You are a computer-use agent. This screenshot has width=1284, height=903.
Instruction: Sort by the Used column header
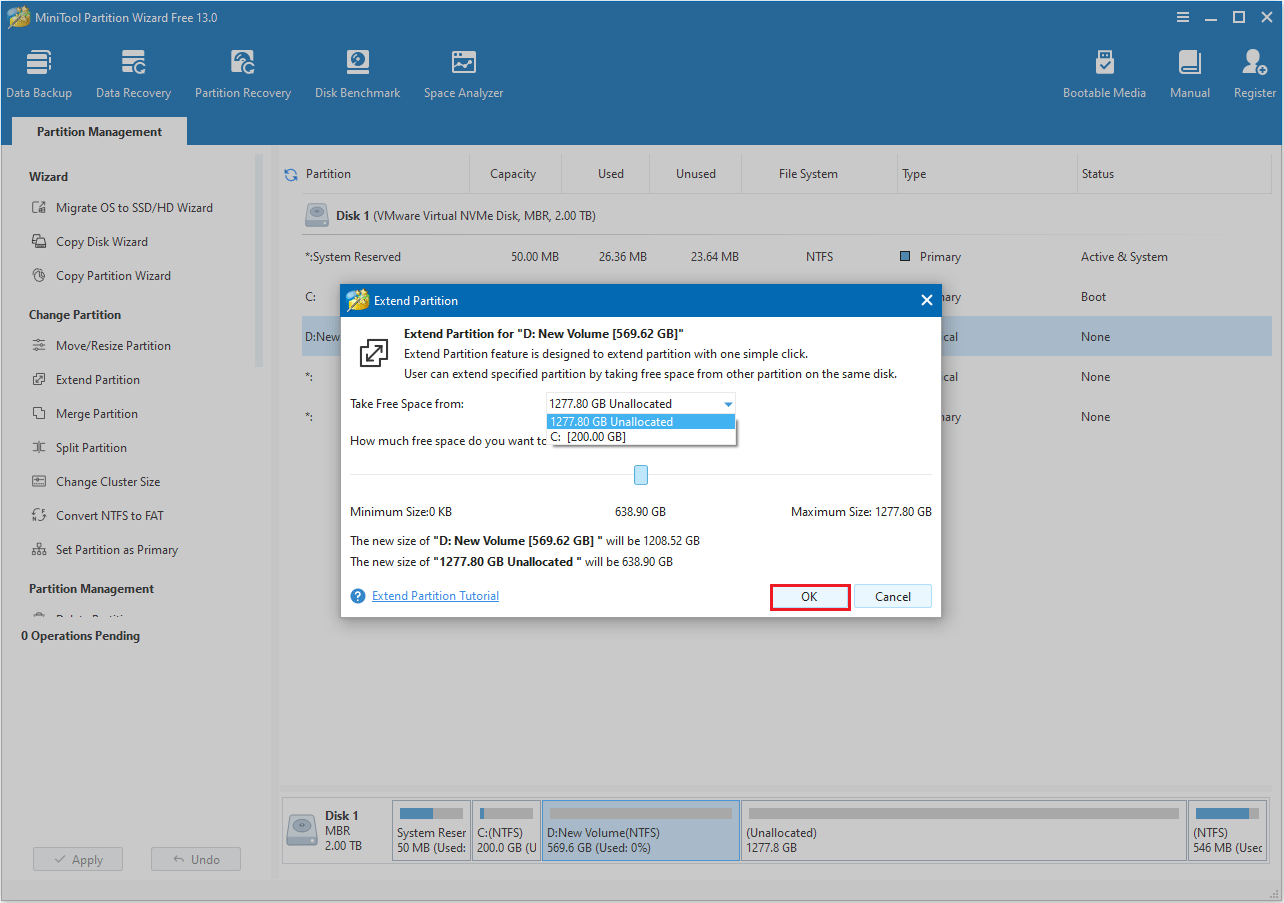click(611, 174)
